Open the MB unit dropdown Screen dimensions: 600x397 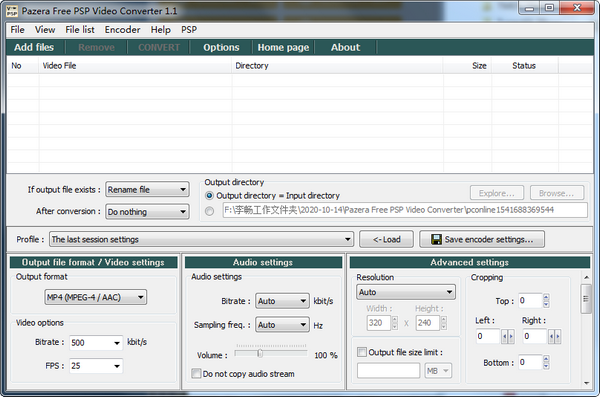pos(438,371)
